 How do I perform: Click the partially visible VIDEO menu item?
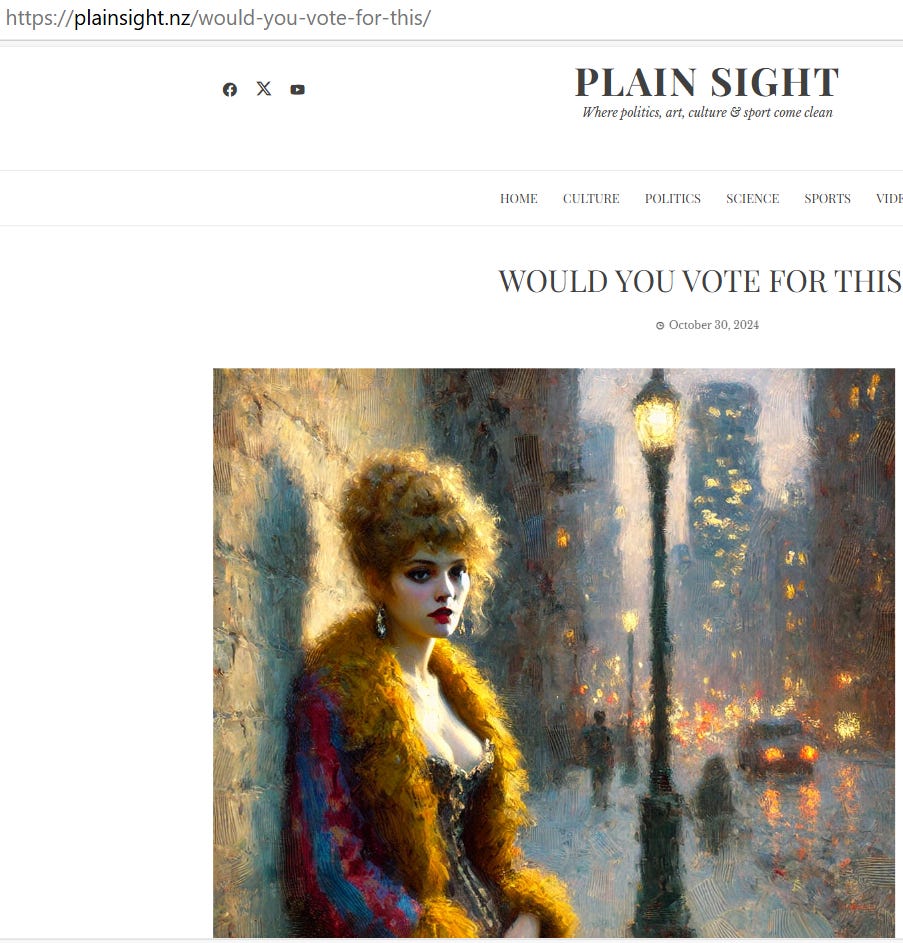pos(889,198)
